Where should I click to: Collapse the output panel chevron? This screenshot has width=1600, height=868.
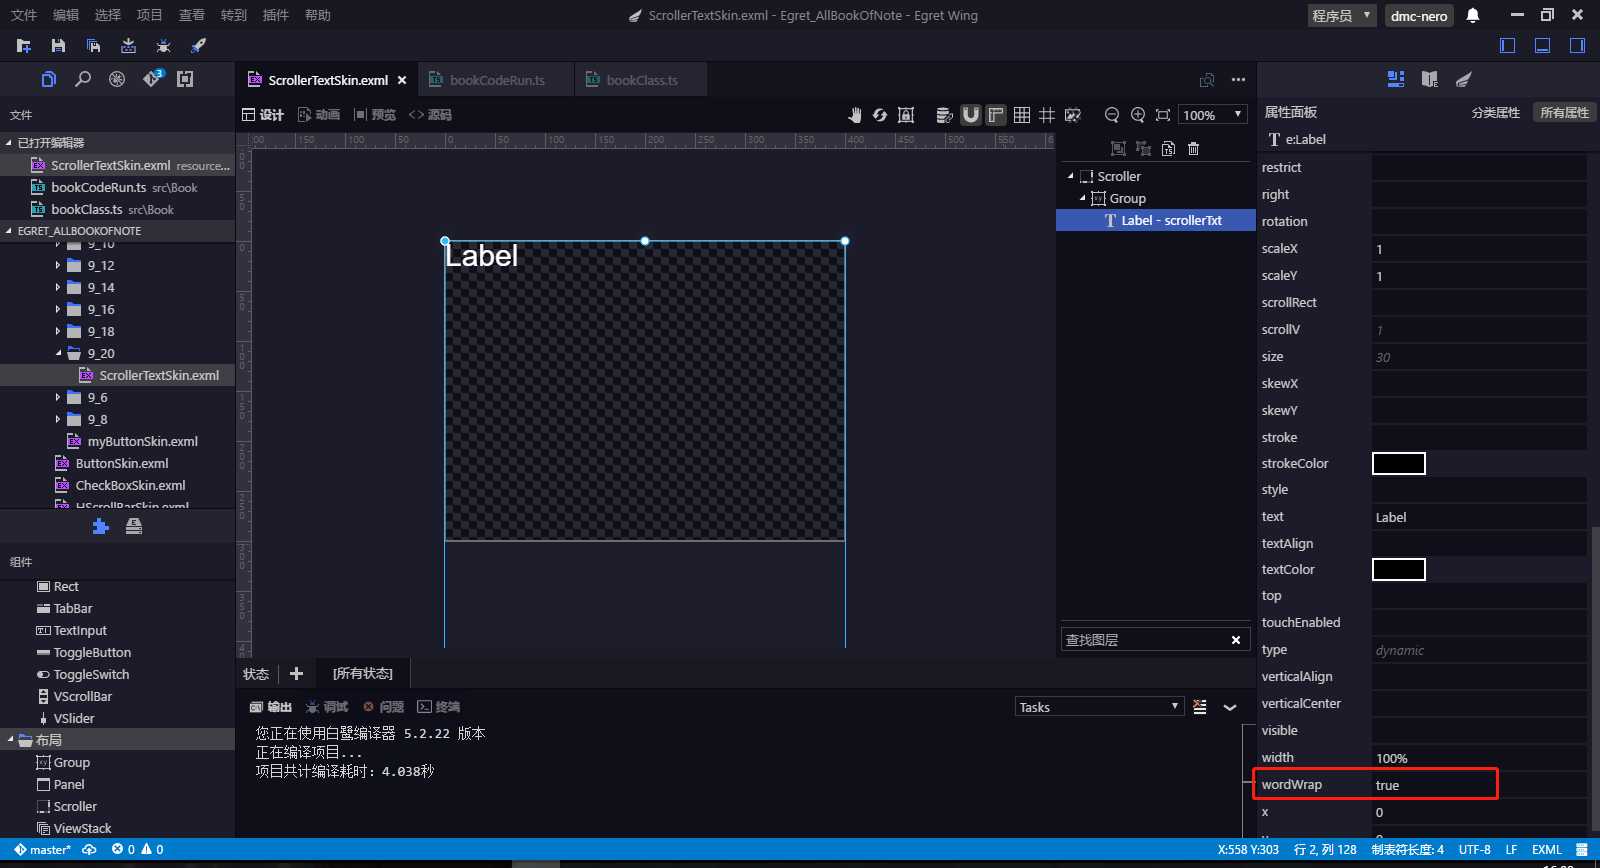pos(1230,707)
